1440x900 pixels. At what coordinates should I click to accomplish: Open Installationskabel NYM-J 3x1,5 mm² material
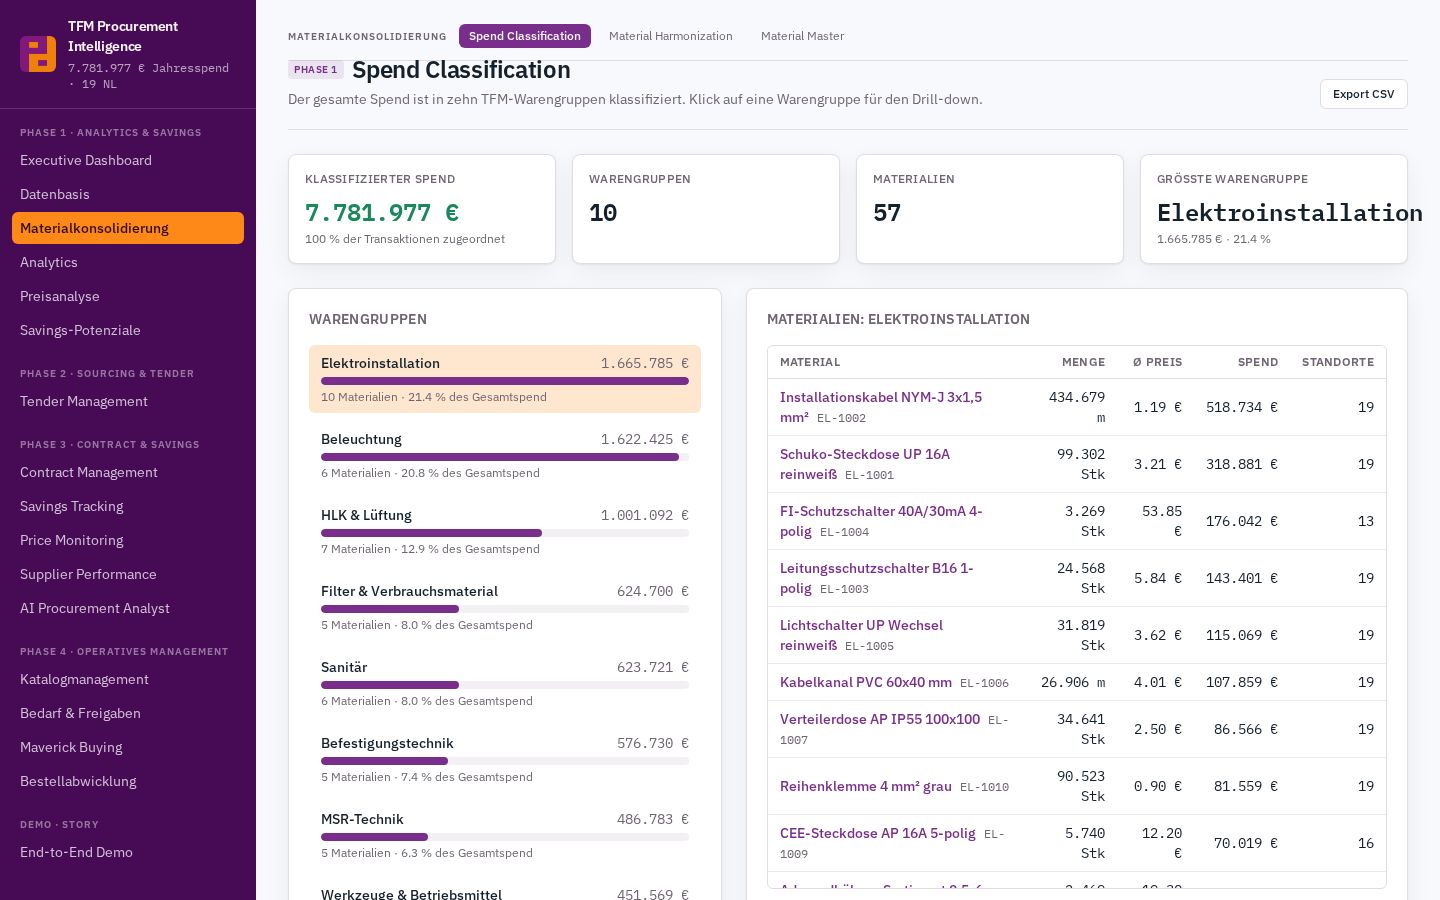point(881,407)
